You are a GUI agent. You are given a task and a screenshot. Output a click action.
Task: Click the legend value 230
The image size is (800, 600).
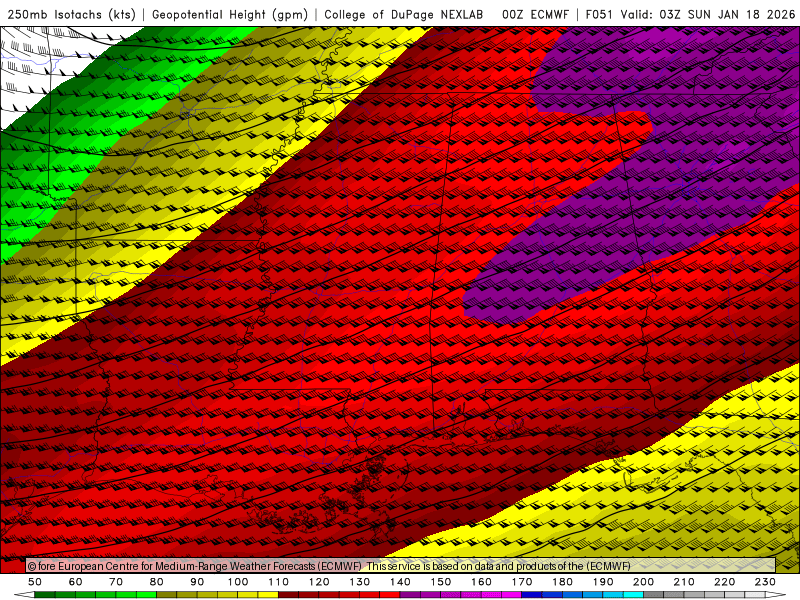click(765, 582)
